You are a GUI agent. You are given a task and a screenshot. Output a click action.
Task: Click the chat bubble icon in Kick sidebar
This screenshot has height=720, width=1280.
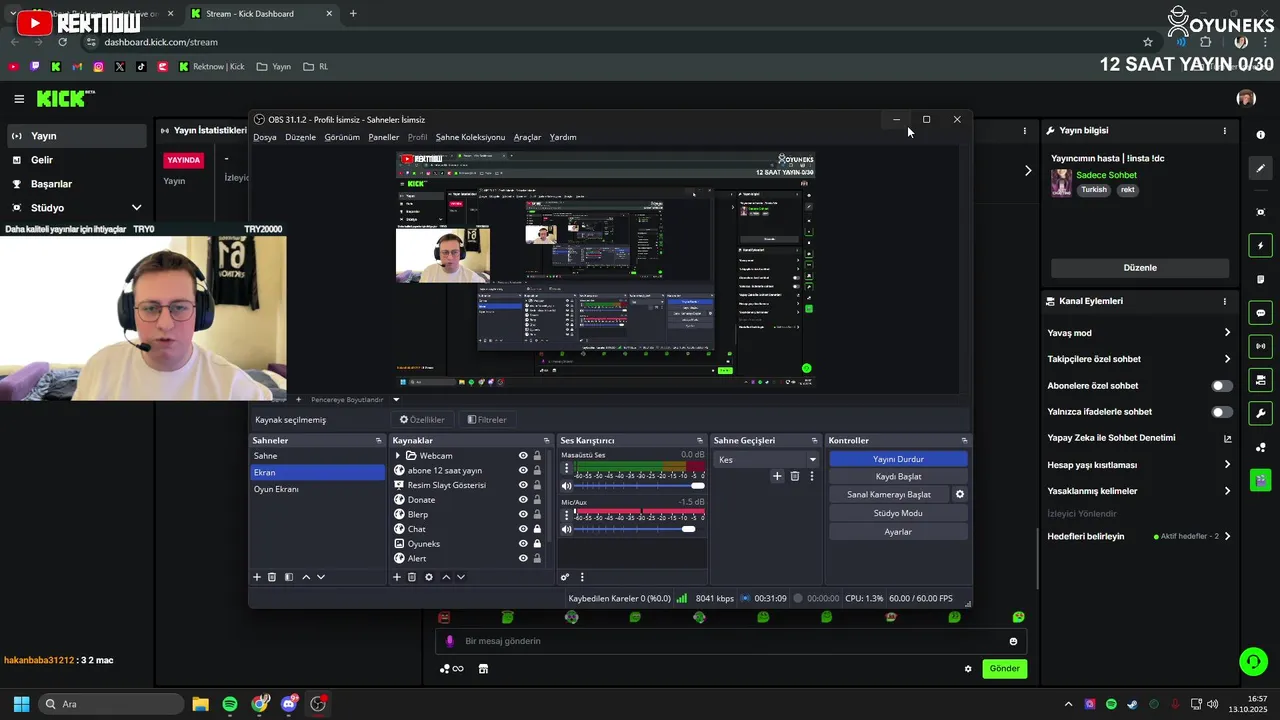point(1260,313)
